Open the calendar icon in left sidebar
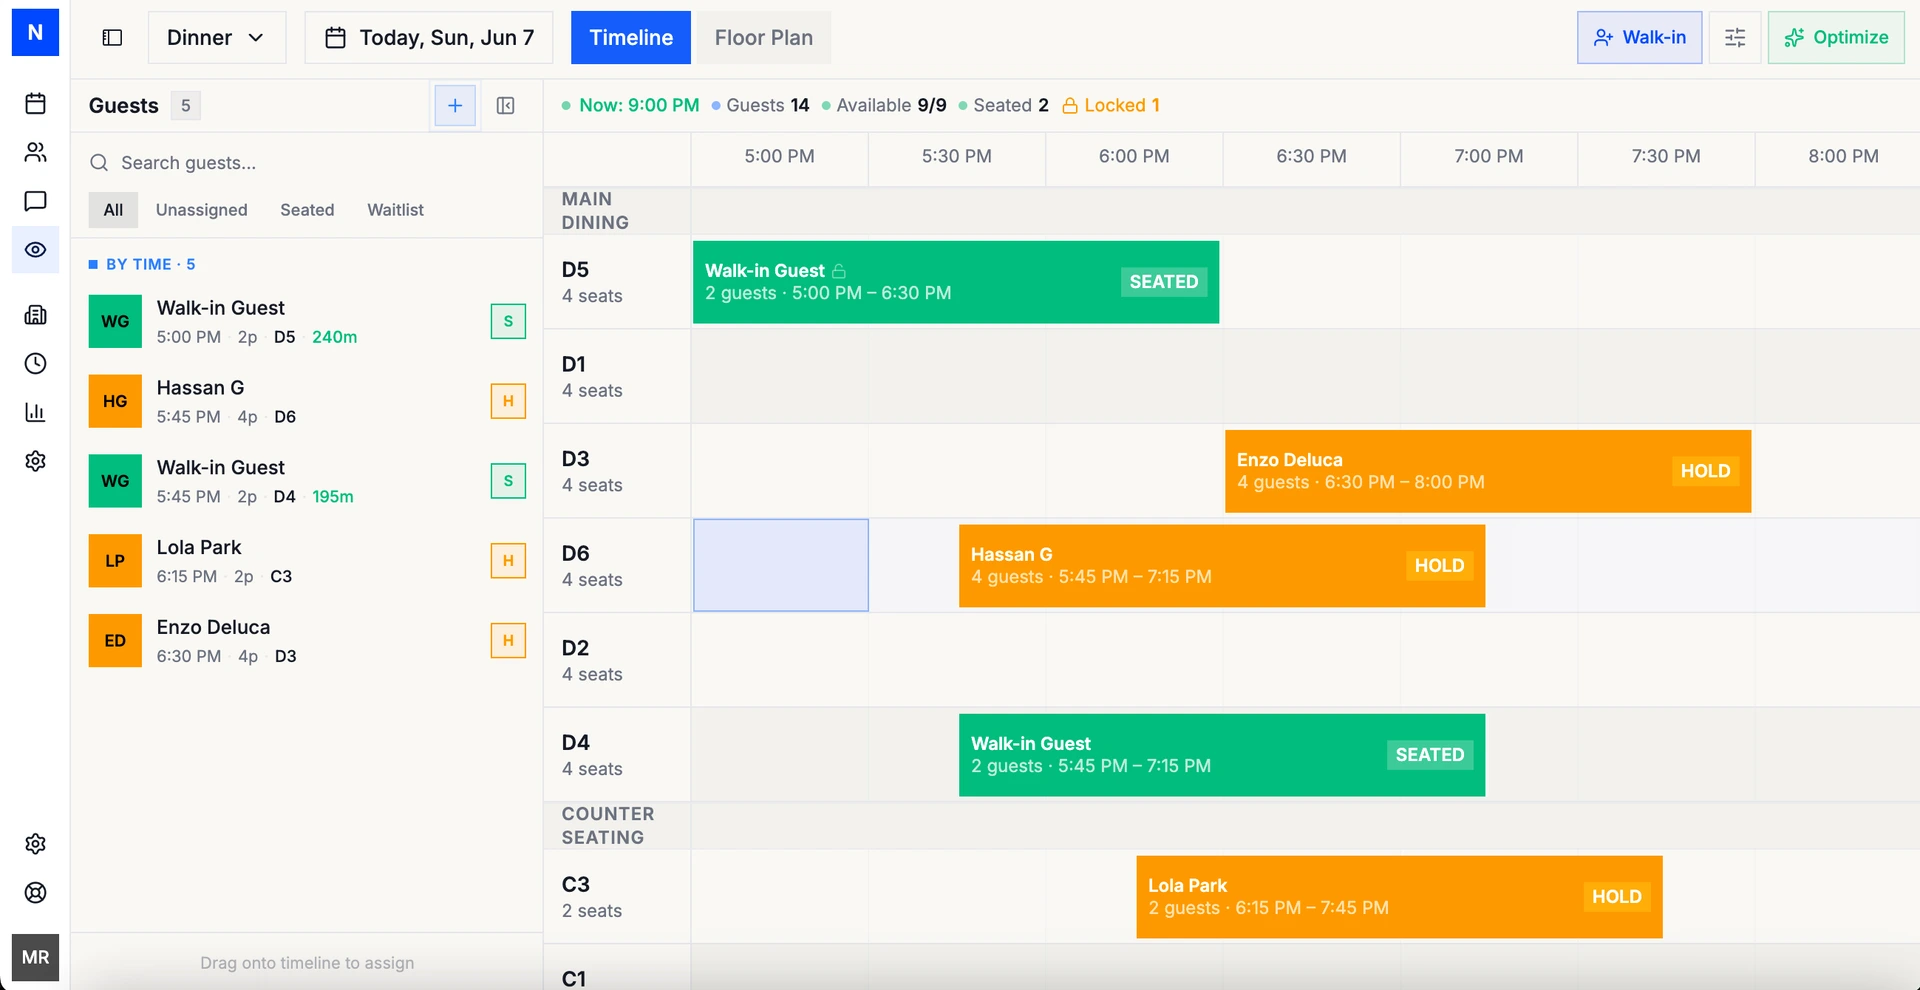Screen dimensions: 1920x990 click(35, 103)
